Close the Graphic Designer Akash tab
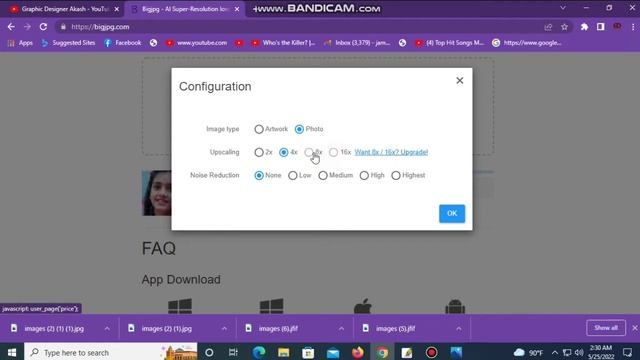 [x=117, y=9]
